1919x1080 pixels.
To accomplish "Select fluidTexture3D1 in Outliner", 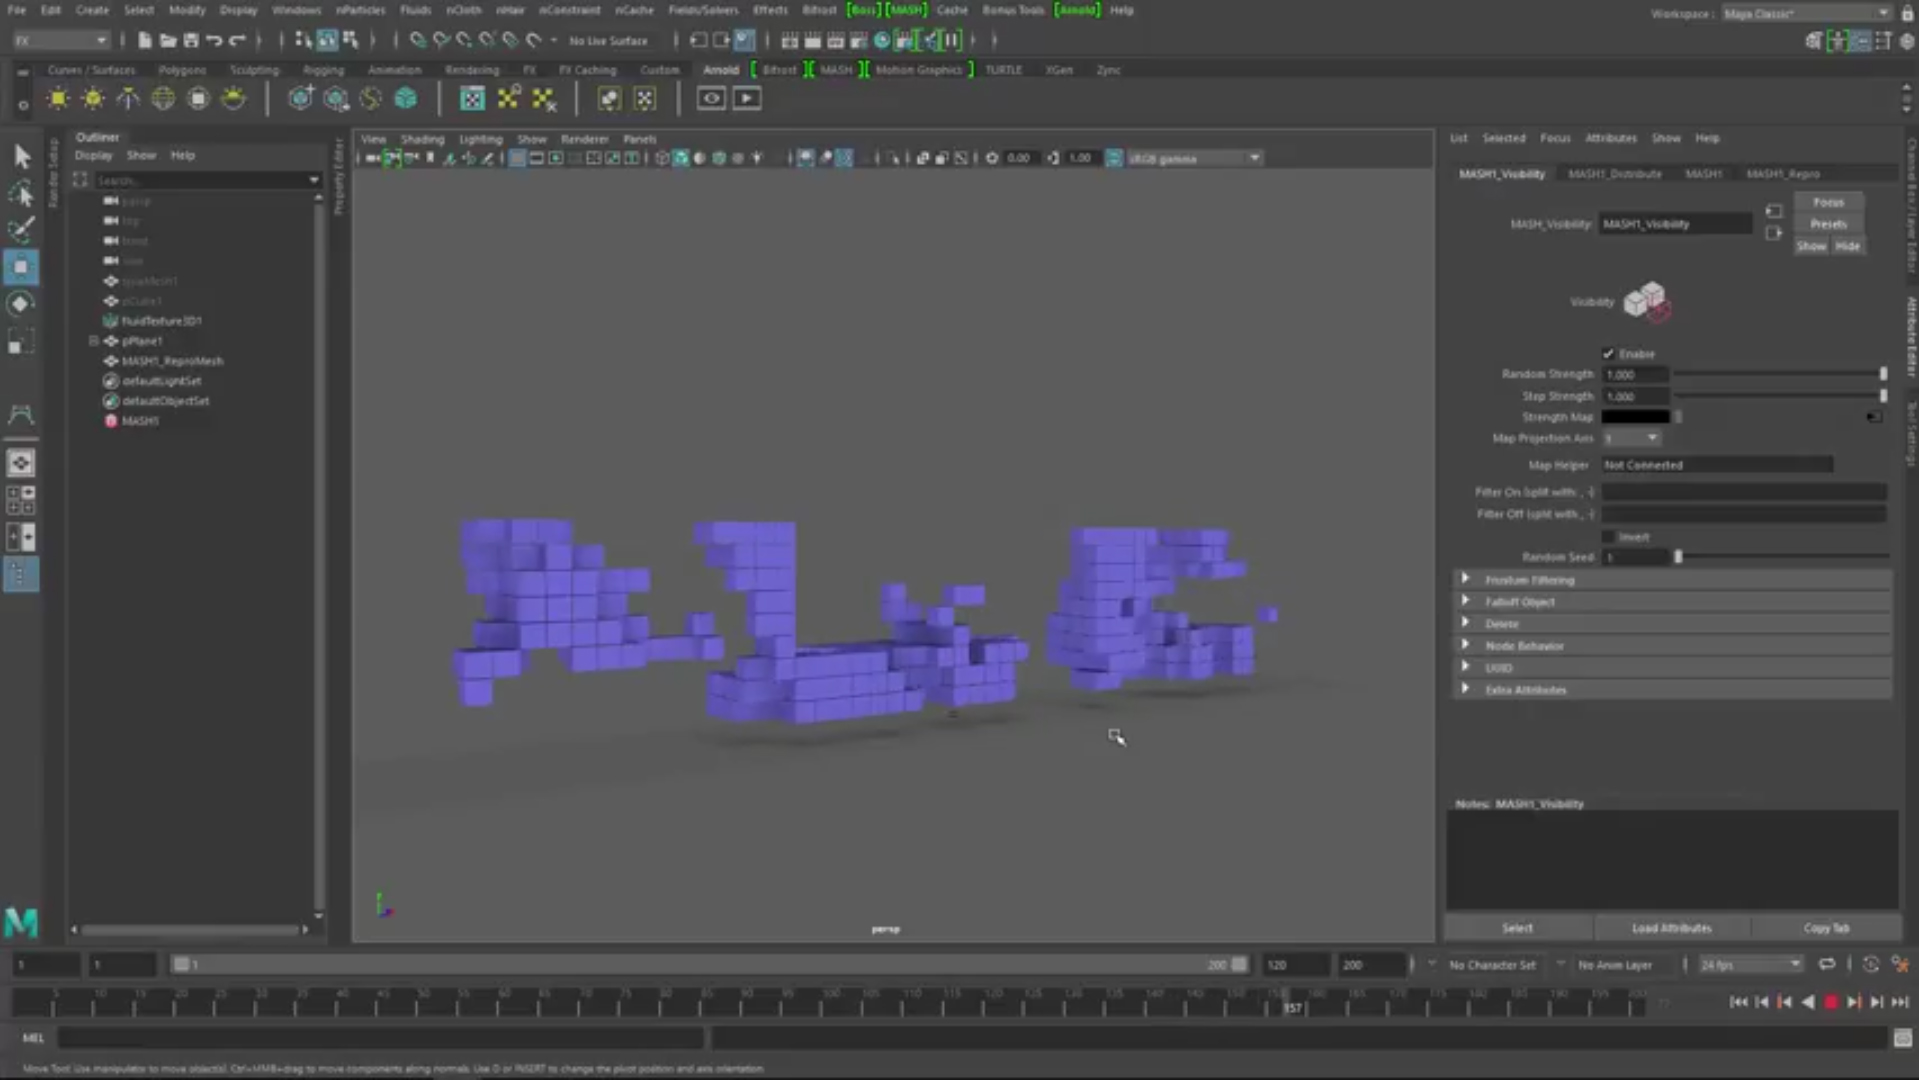I will pyautogui.click(x=161, y=321).
